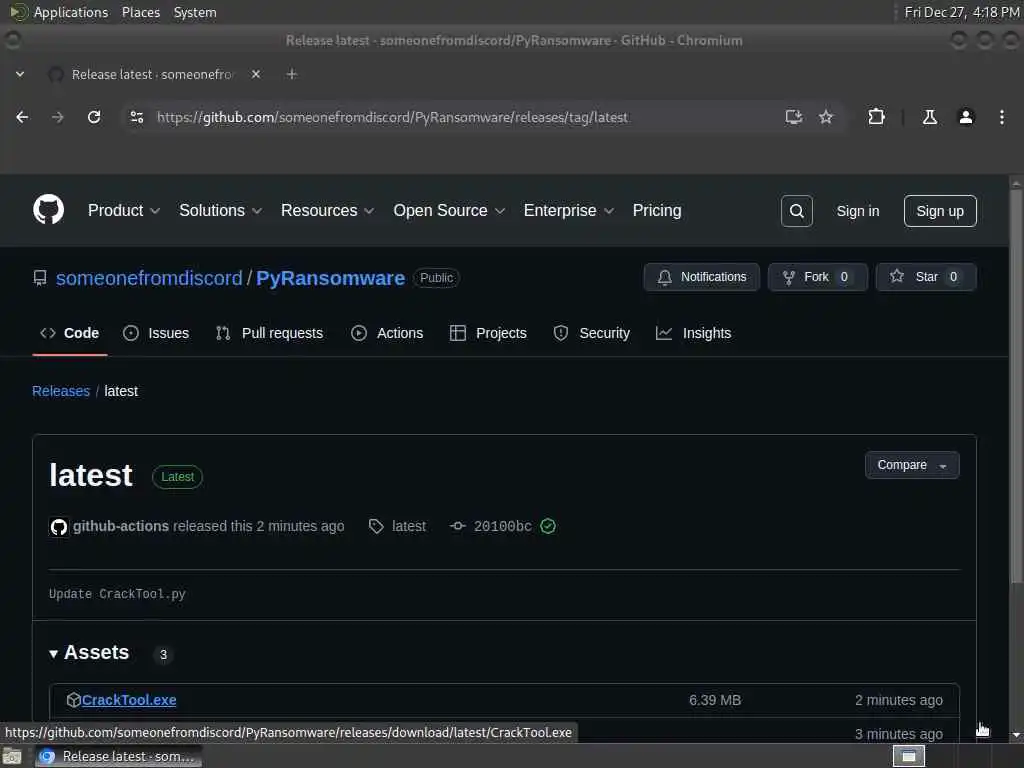
Task: Open the browser extensions puzzle icon
Action: pyautogui.click(x=876, y=117)
